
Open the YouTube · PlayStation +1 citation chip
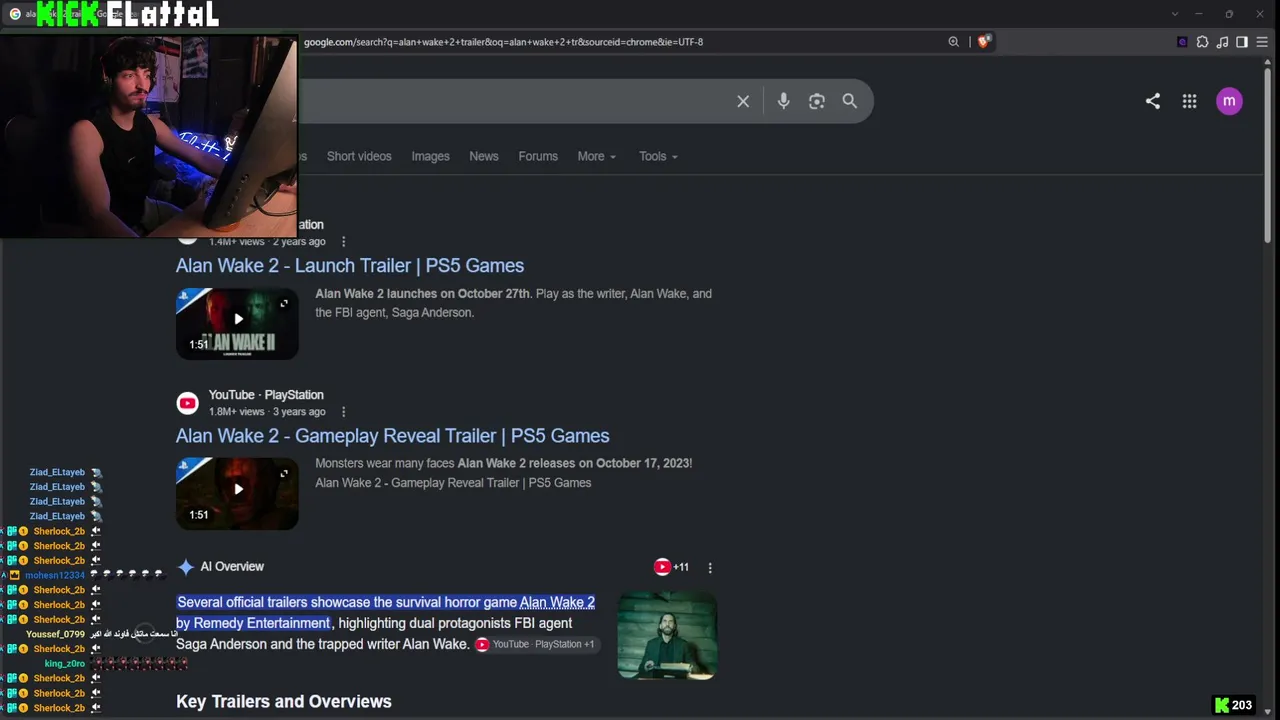click(x=535, y=644)
